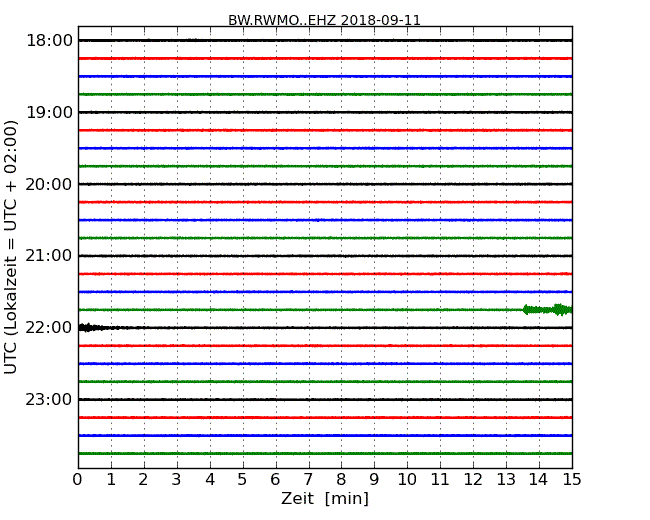Click the 22:00 time label
The image size is (650, 520).
click(49, 328)
